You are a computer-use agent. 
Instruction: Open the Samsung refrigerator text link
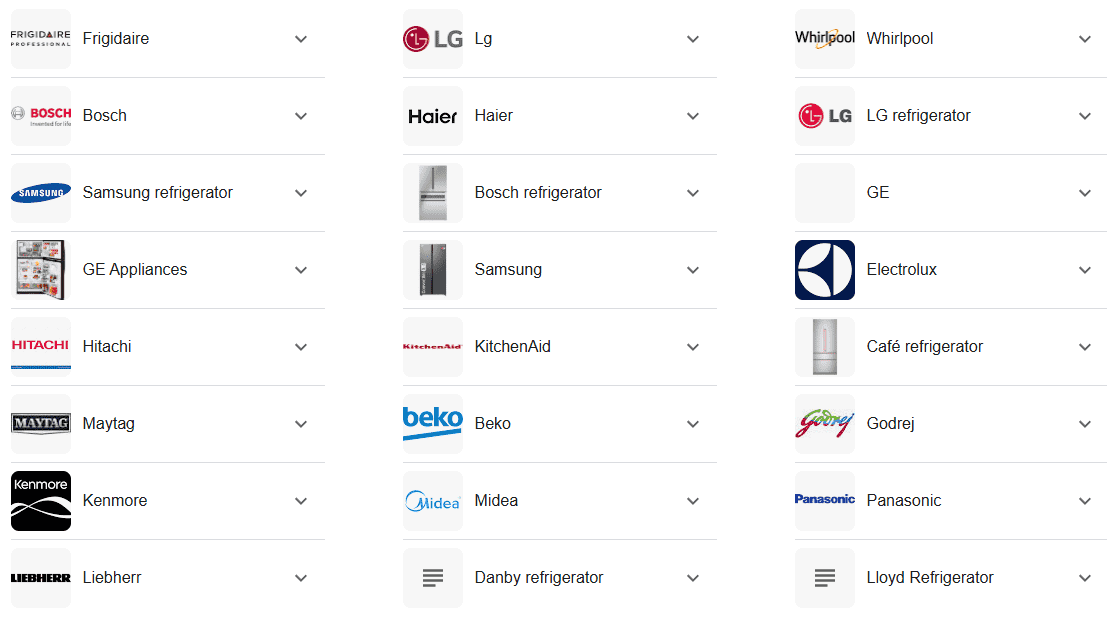(x=157, y=193)
